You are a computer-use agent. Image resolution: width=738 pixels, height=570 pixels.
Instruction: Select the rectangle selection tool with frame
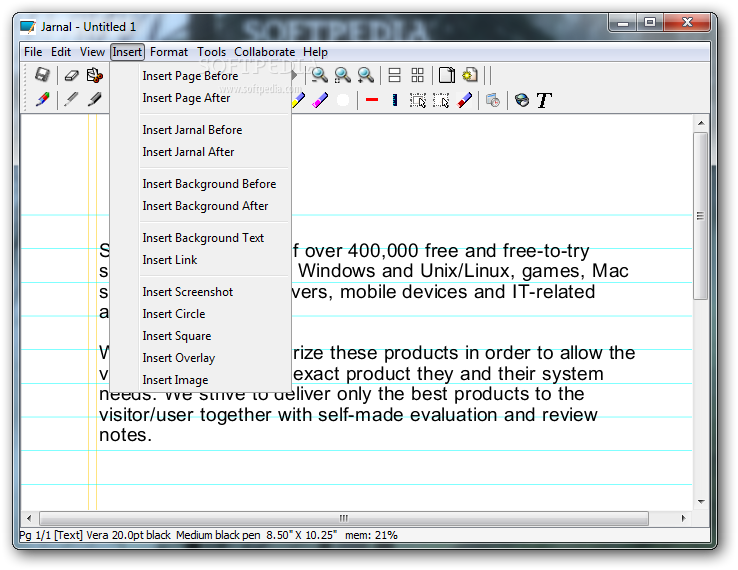(417, 100)
